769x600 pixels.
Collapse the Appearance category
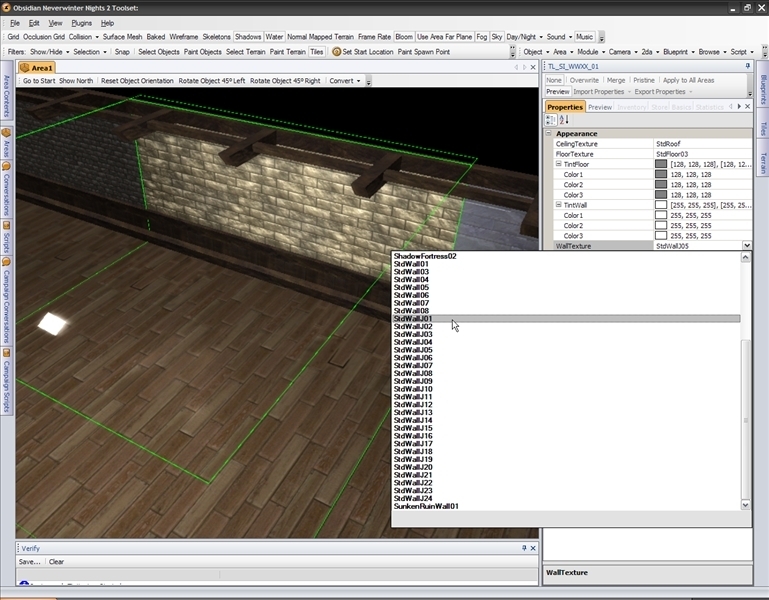point(549,133)
